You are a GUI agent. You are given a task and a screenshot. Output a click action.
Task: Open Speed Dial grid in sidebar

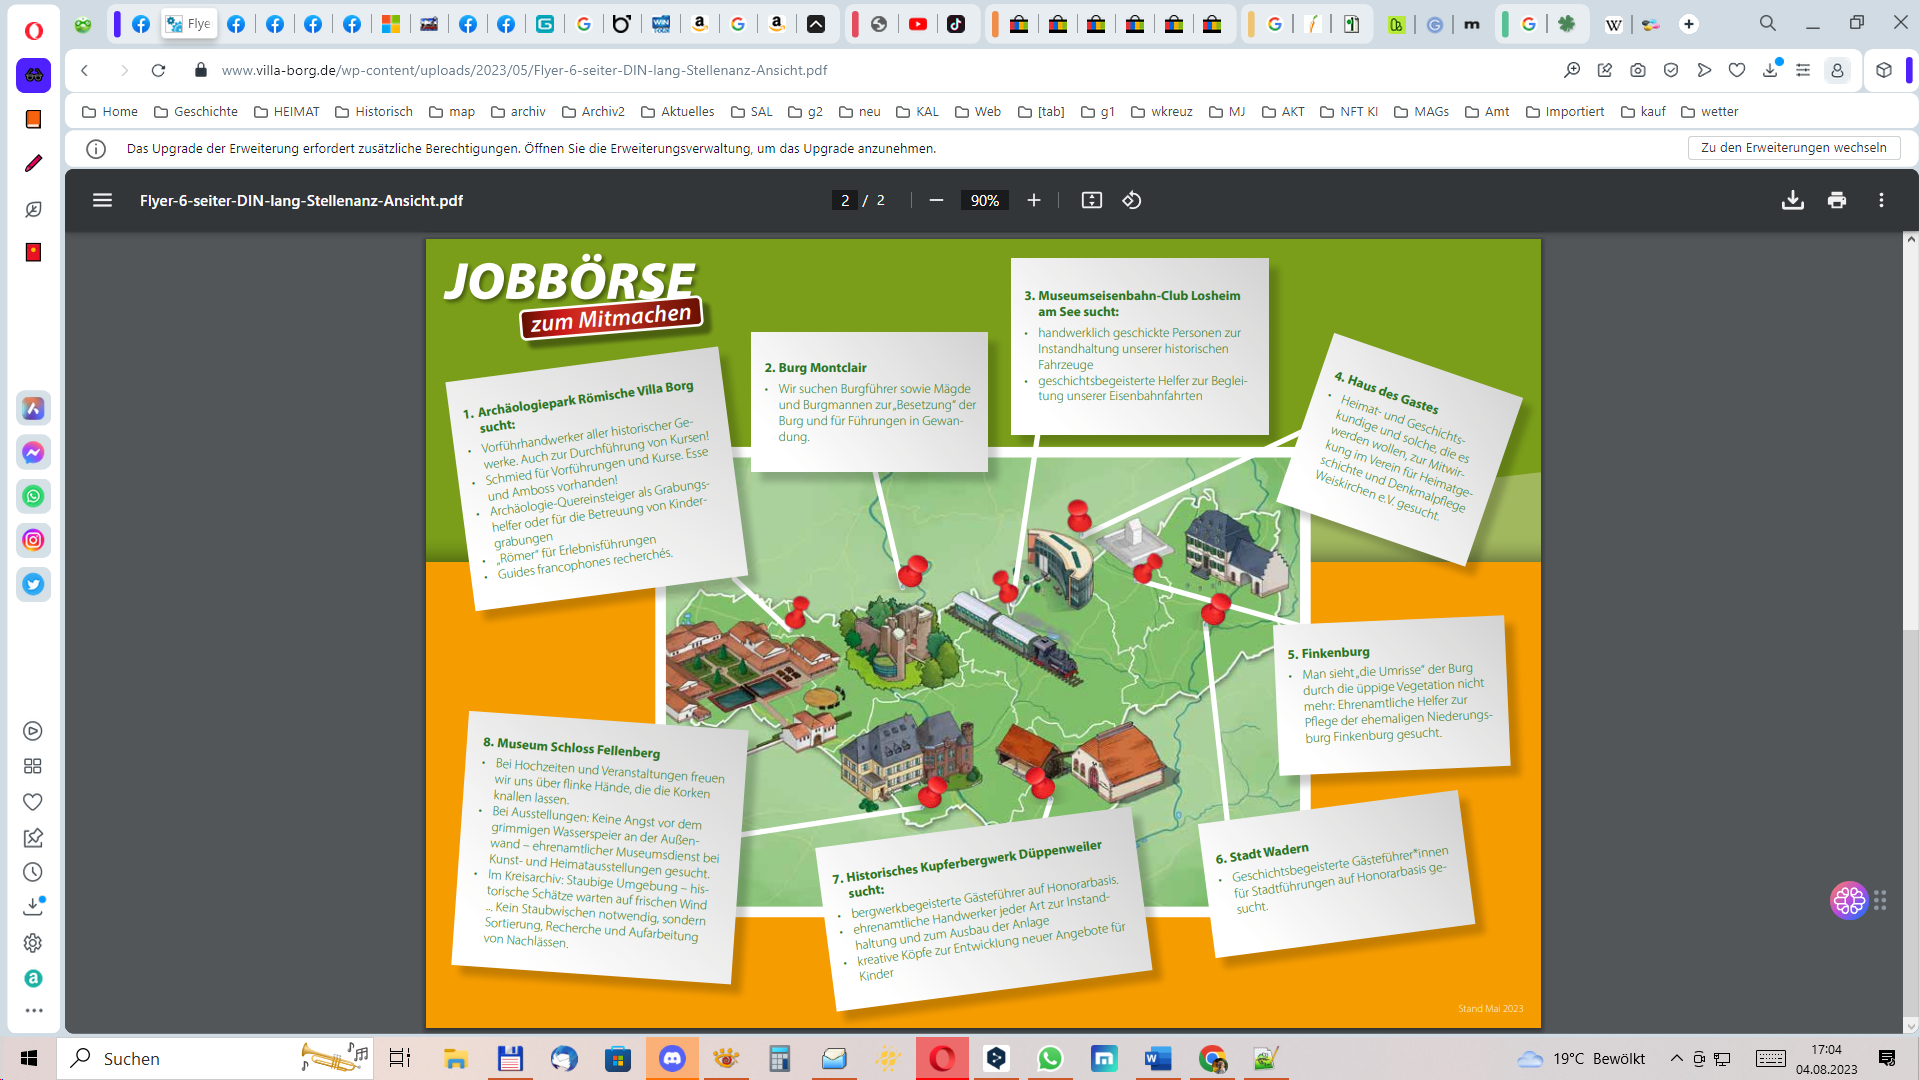[x=33, y=766]
